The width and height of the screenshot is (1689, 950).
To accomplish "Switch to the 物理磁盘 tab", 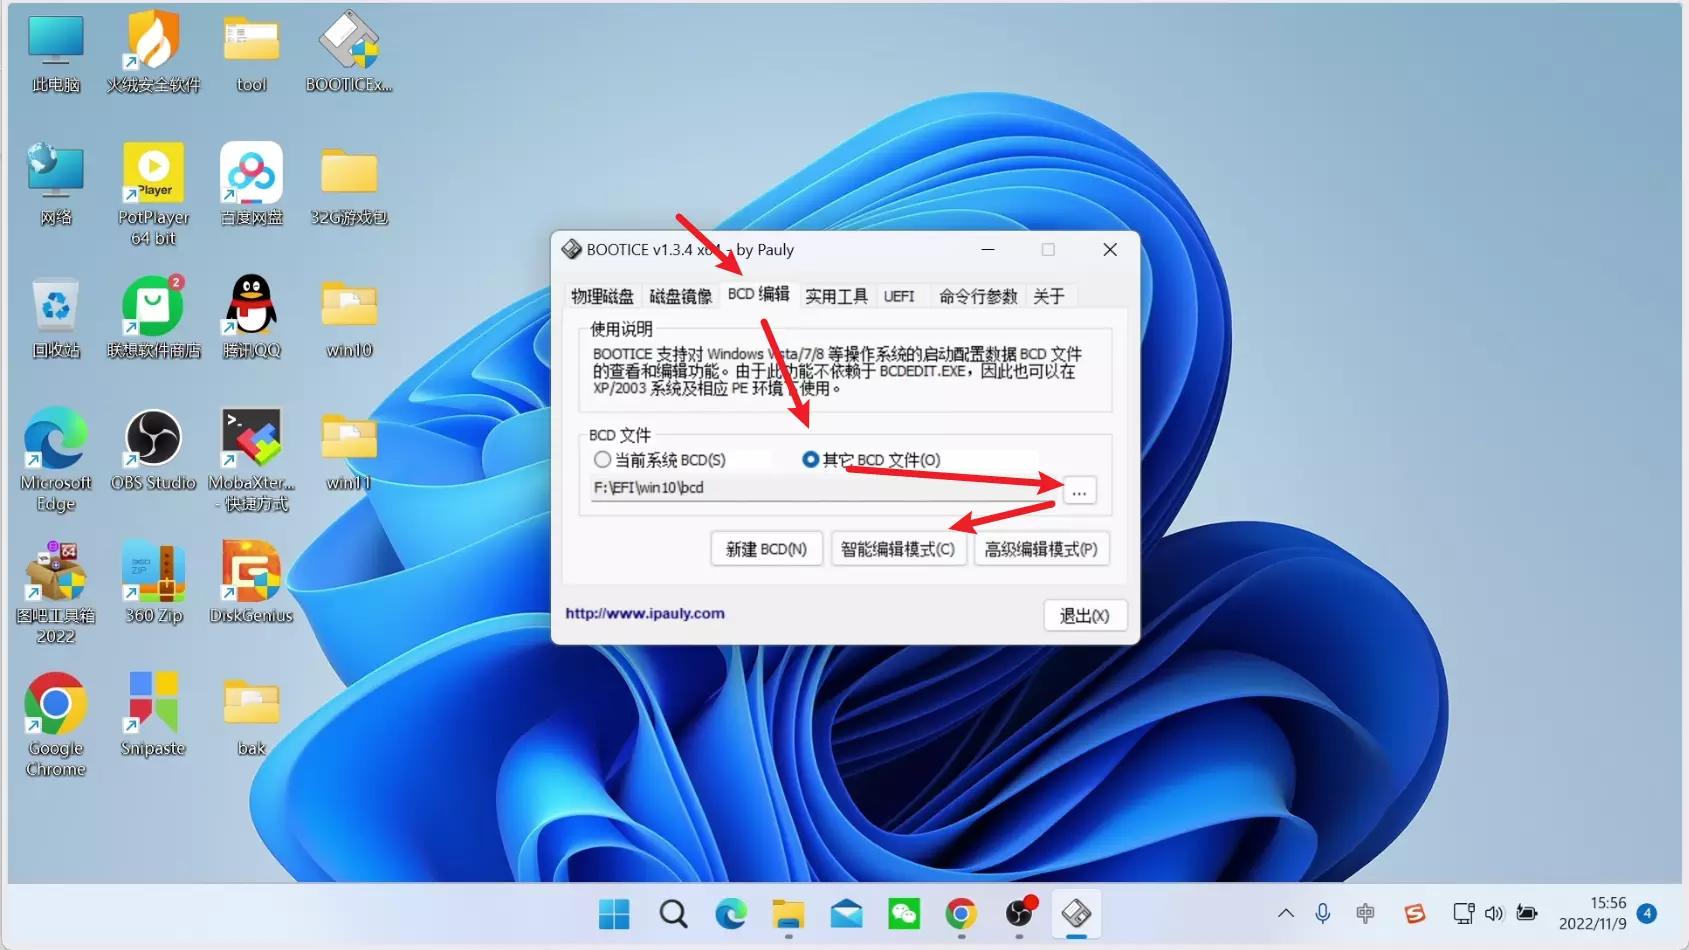I will [x=601, y=295].
